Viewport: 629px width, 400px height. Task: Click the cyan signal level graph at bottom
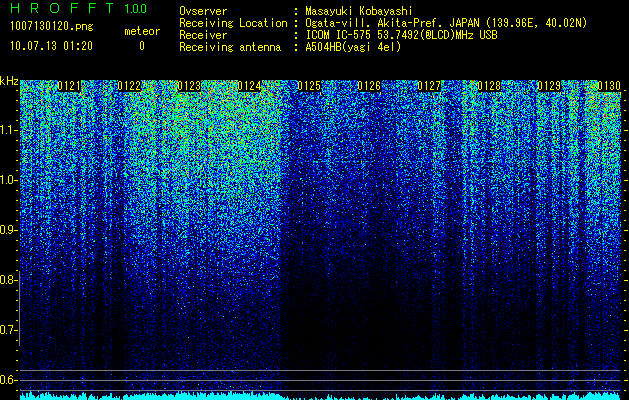click(x=321, y=396)
